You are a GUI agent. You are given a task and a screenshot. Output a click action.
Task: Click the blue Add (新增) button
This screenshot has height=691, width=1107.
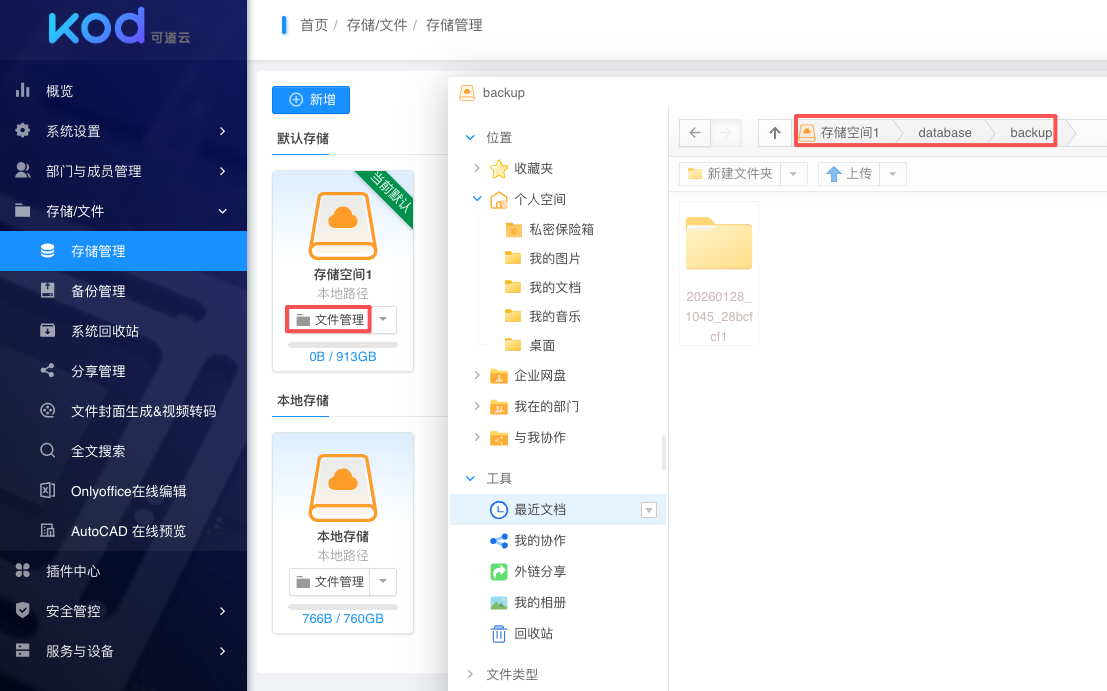pyautogui.click(x=311, y=100)
